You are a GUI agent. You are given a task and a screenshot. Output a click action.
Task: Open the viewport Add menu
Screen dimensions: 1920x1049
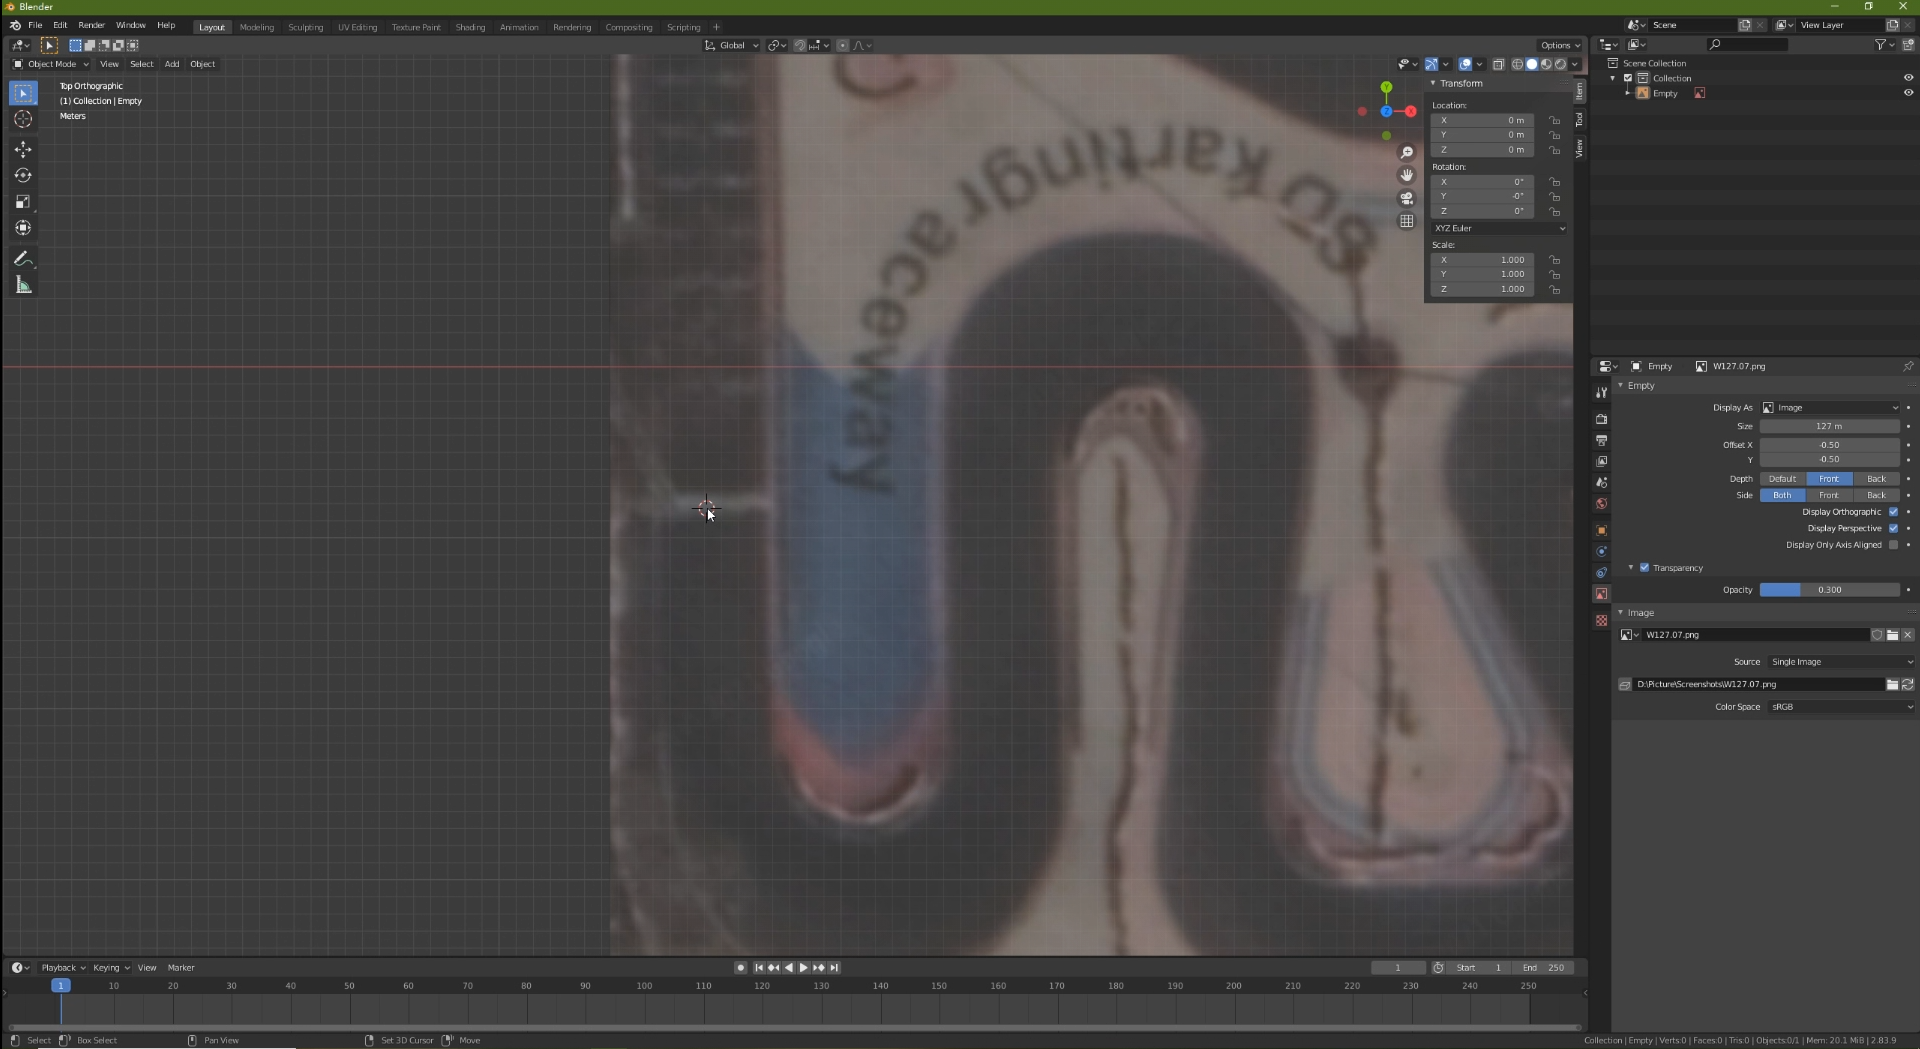[x=172, y=64]
